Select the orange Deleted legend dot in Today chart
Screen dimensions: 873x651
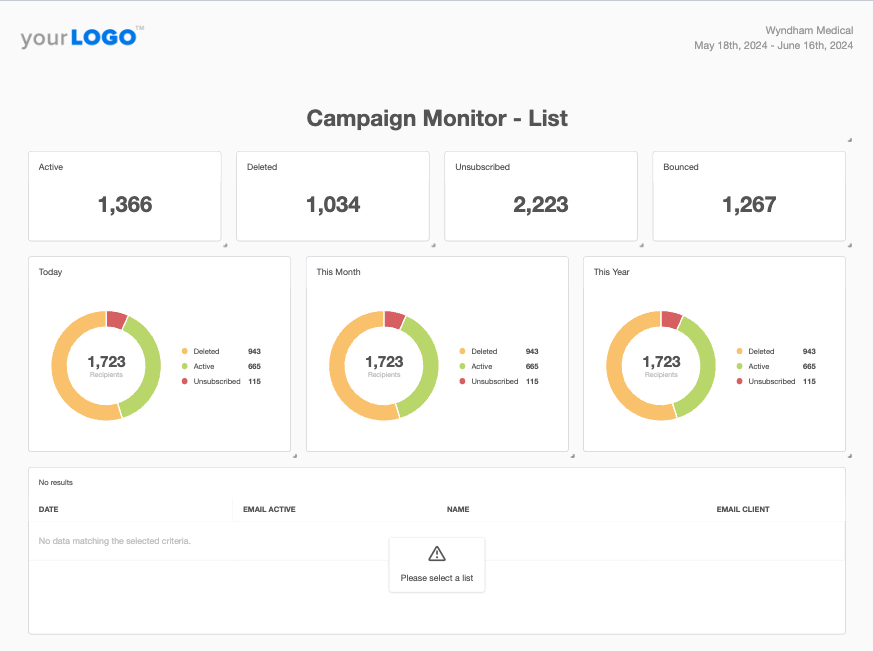pyautogui.click(x=185, y=352)
